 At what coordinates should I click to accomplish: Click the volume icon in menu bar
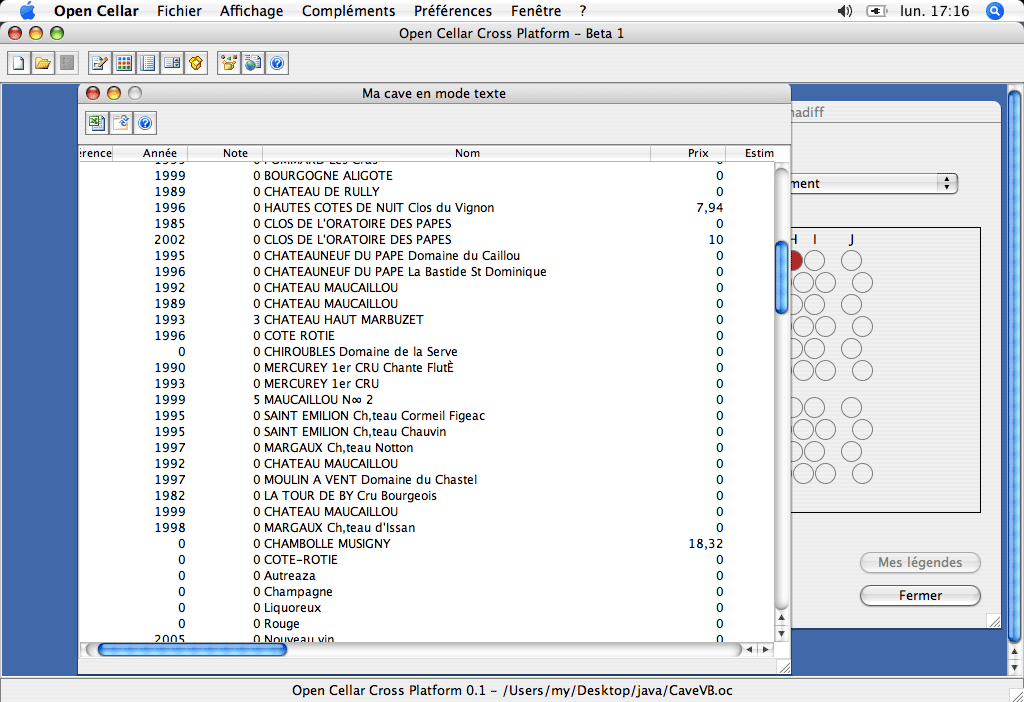(x=845, y=11)
